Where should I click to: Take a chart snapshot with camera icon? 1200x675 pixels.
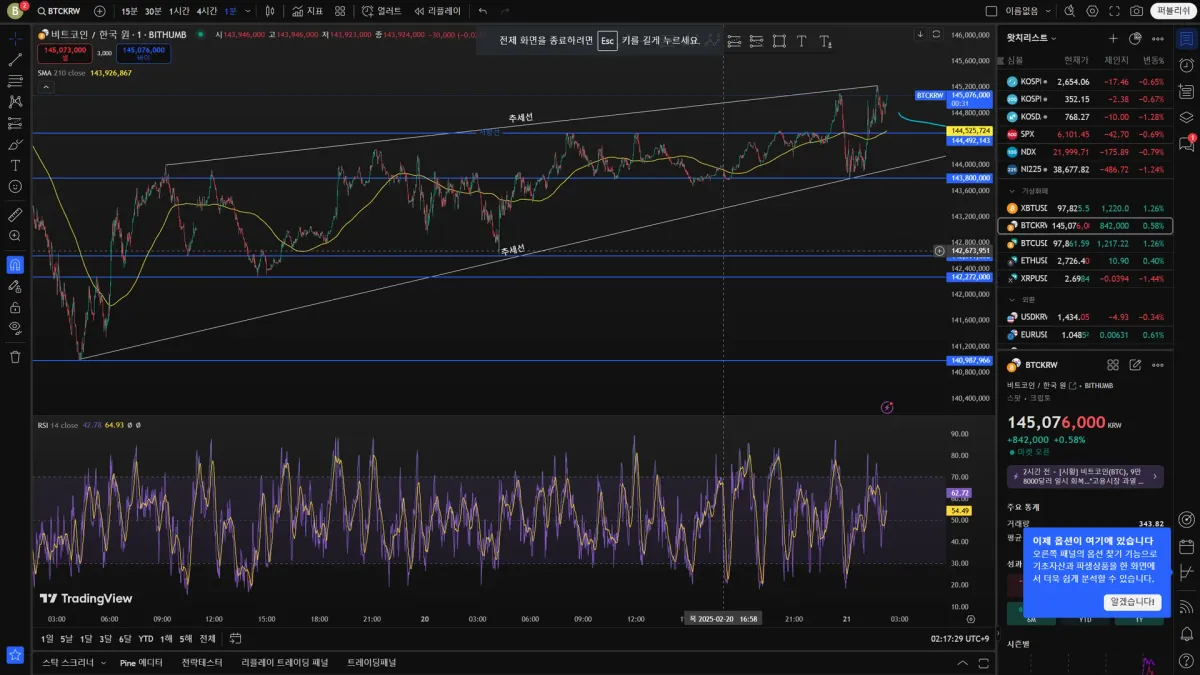[1136, 11]
